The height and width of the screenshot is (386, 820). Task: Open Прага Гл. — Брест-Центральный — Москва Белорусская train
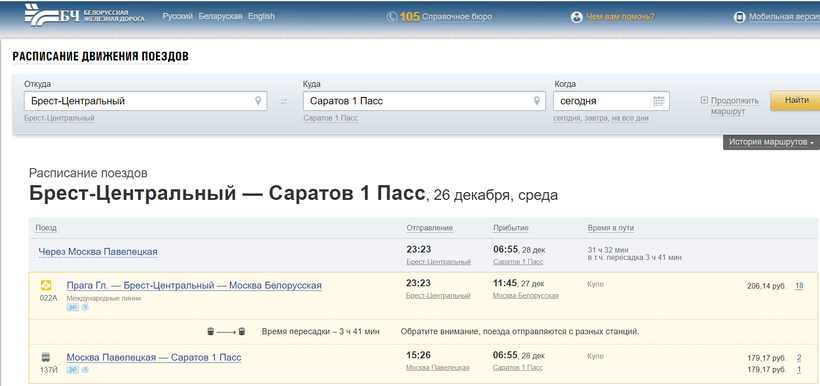click(x=194, y=286)
